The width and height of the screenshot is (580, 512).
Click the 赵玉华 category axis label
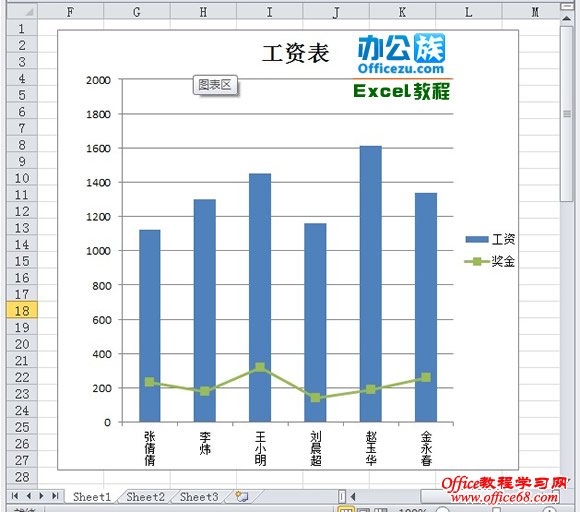point(371,448)
